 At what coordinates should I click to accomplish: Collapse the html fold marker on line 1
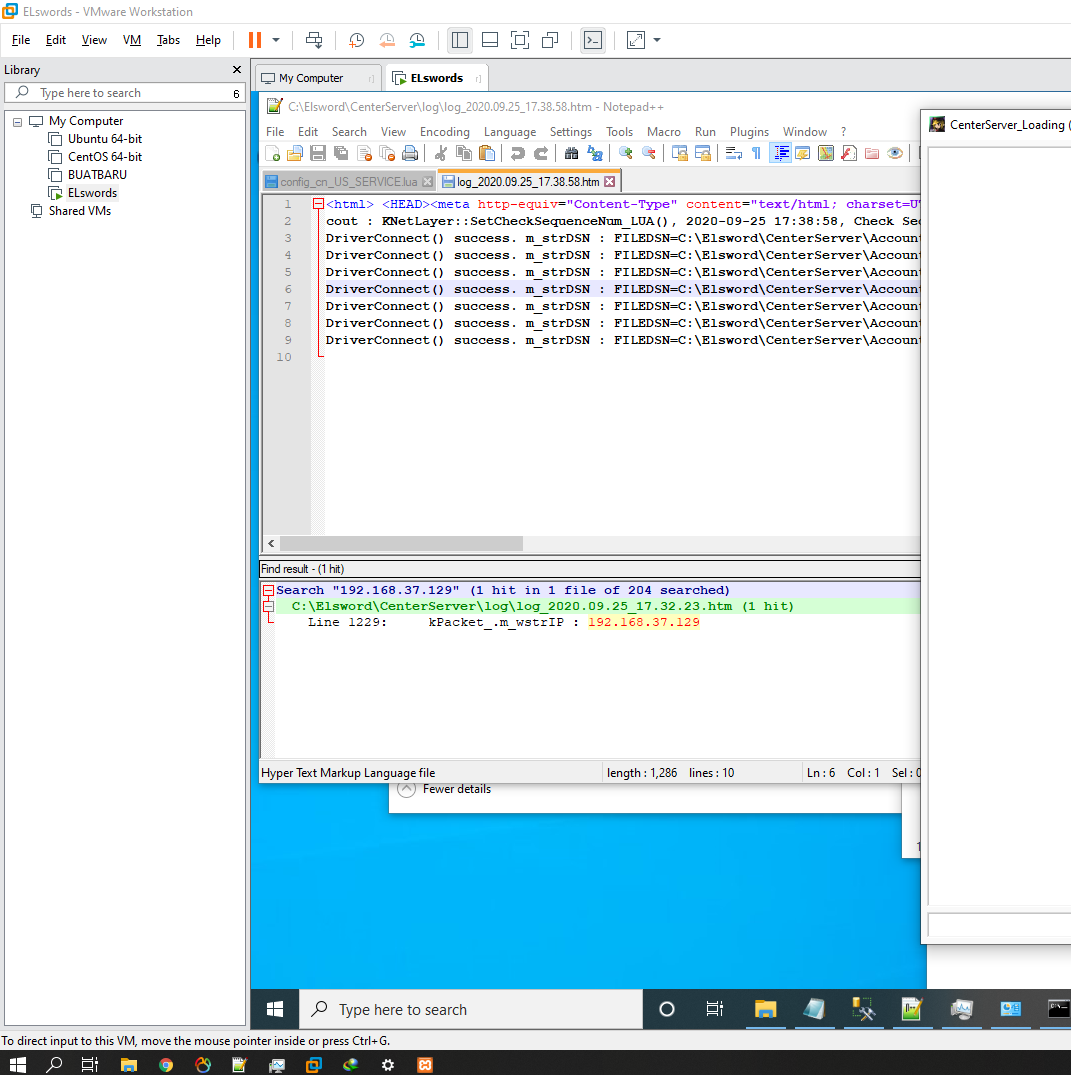click(x=318, y=204)
